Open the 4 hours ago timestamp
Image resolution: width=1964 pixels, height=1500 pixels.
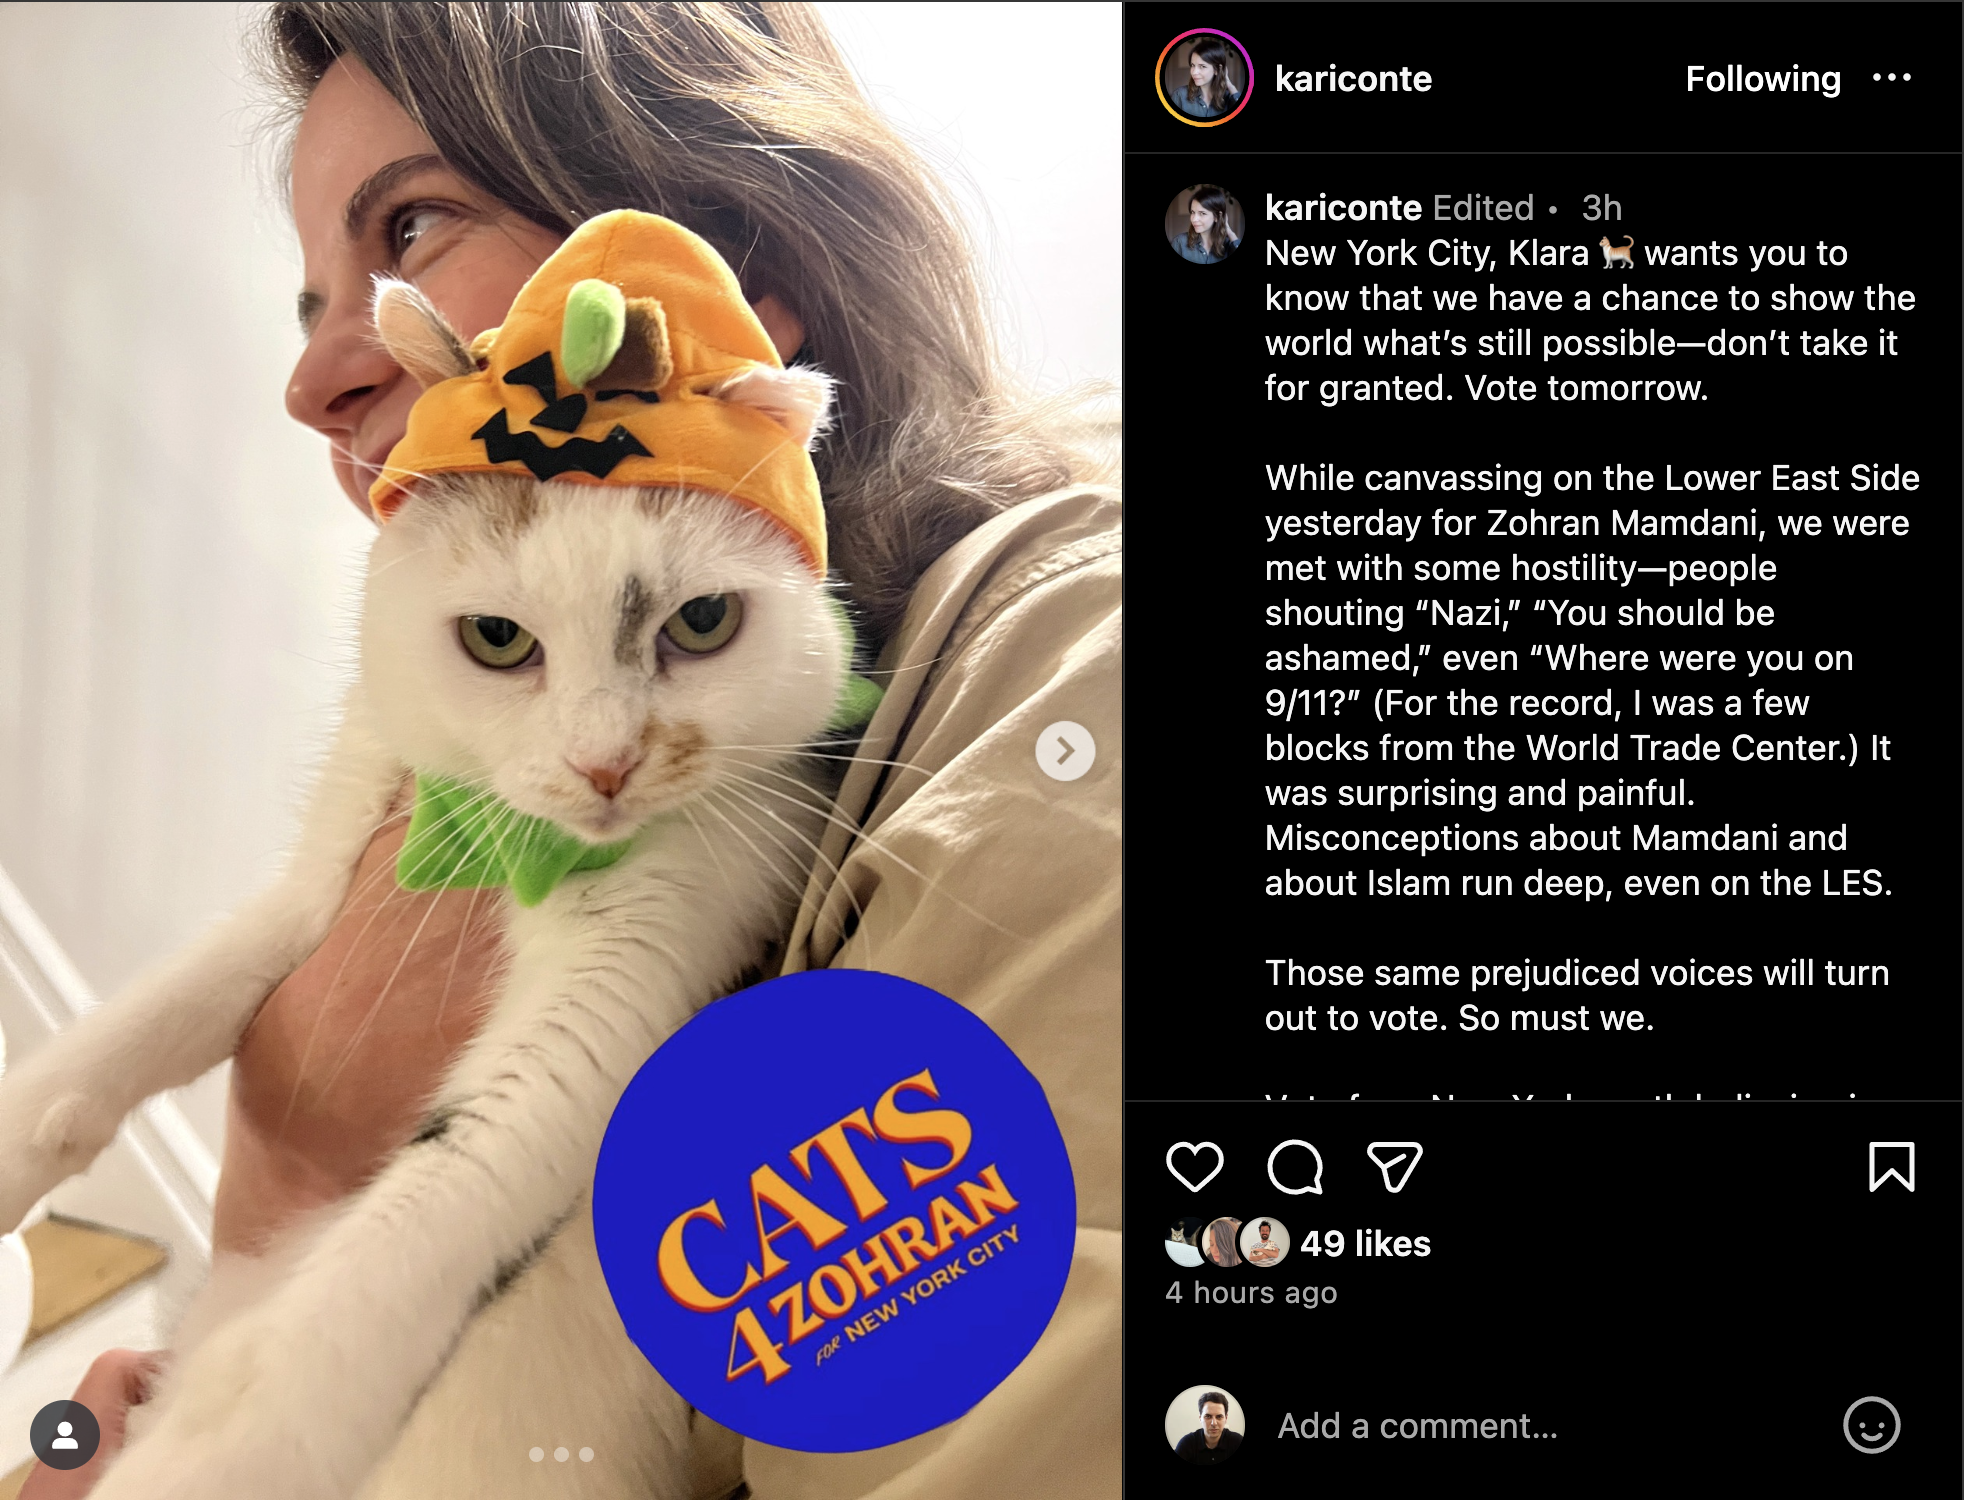point(1251,1292)
